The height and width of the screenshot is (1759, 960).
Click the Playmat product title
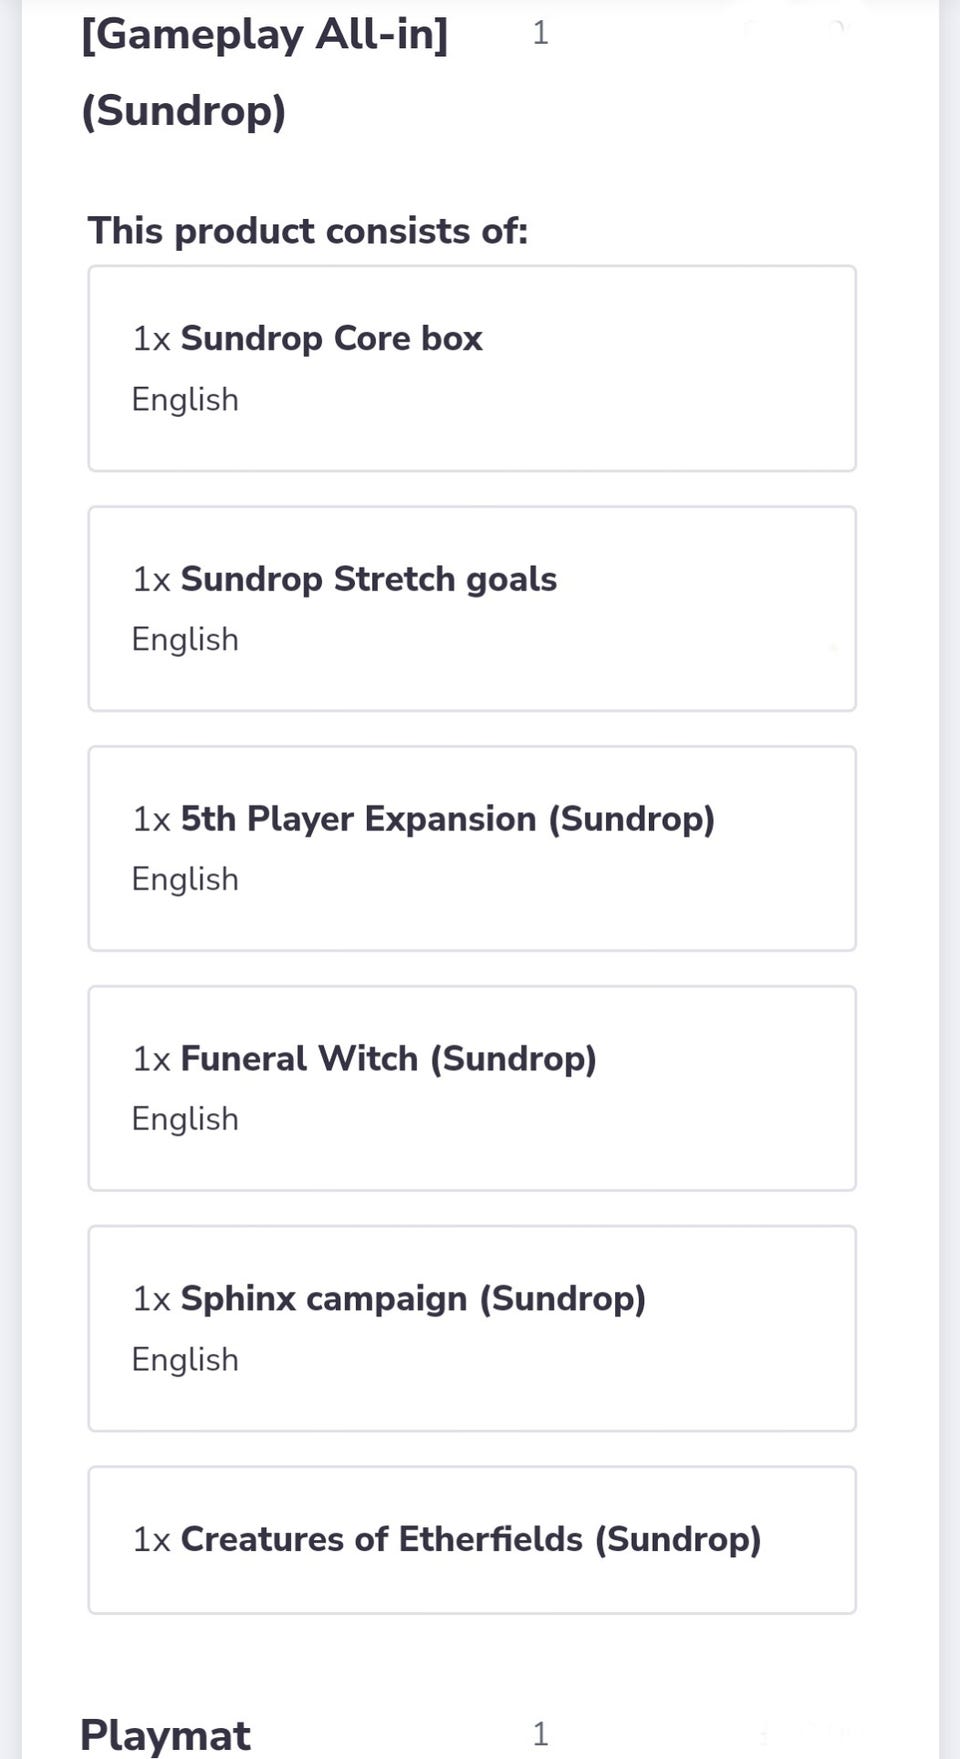(165, 1735)
